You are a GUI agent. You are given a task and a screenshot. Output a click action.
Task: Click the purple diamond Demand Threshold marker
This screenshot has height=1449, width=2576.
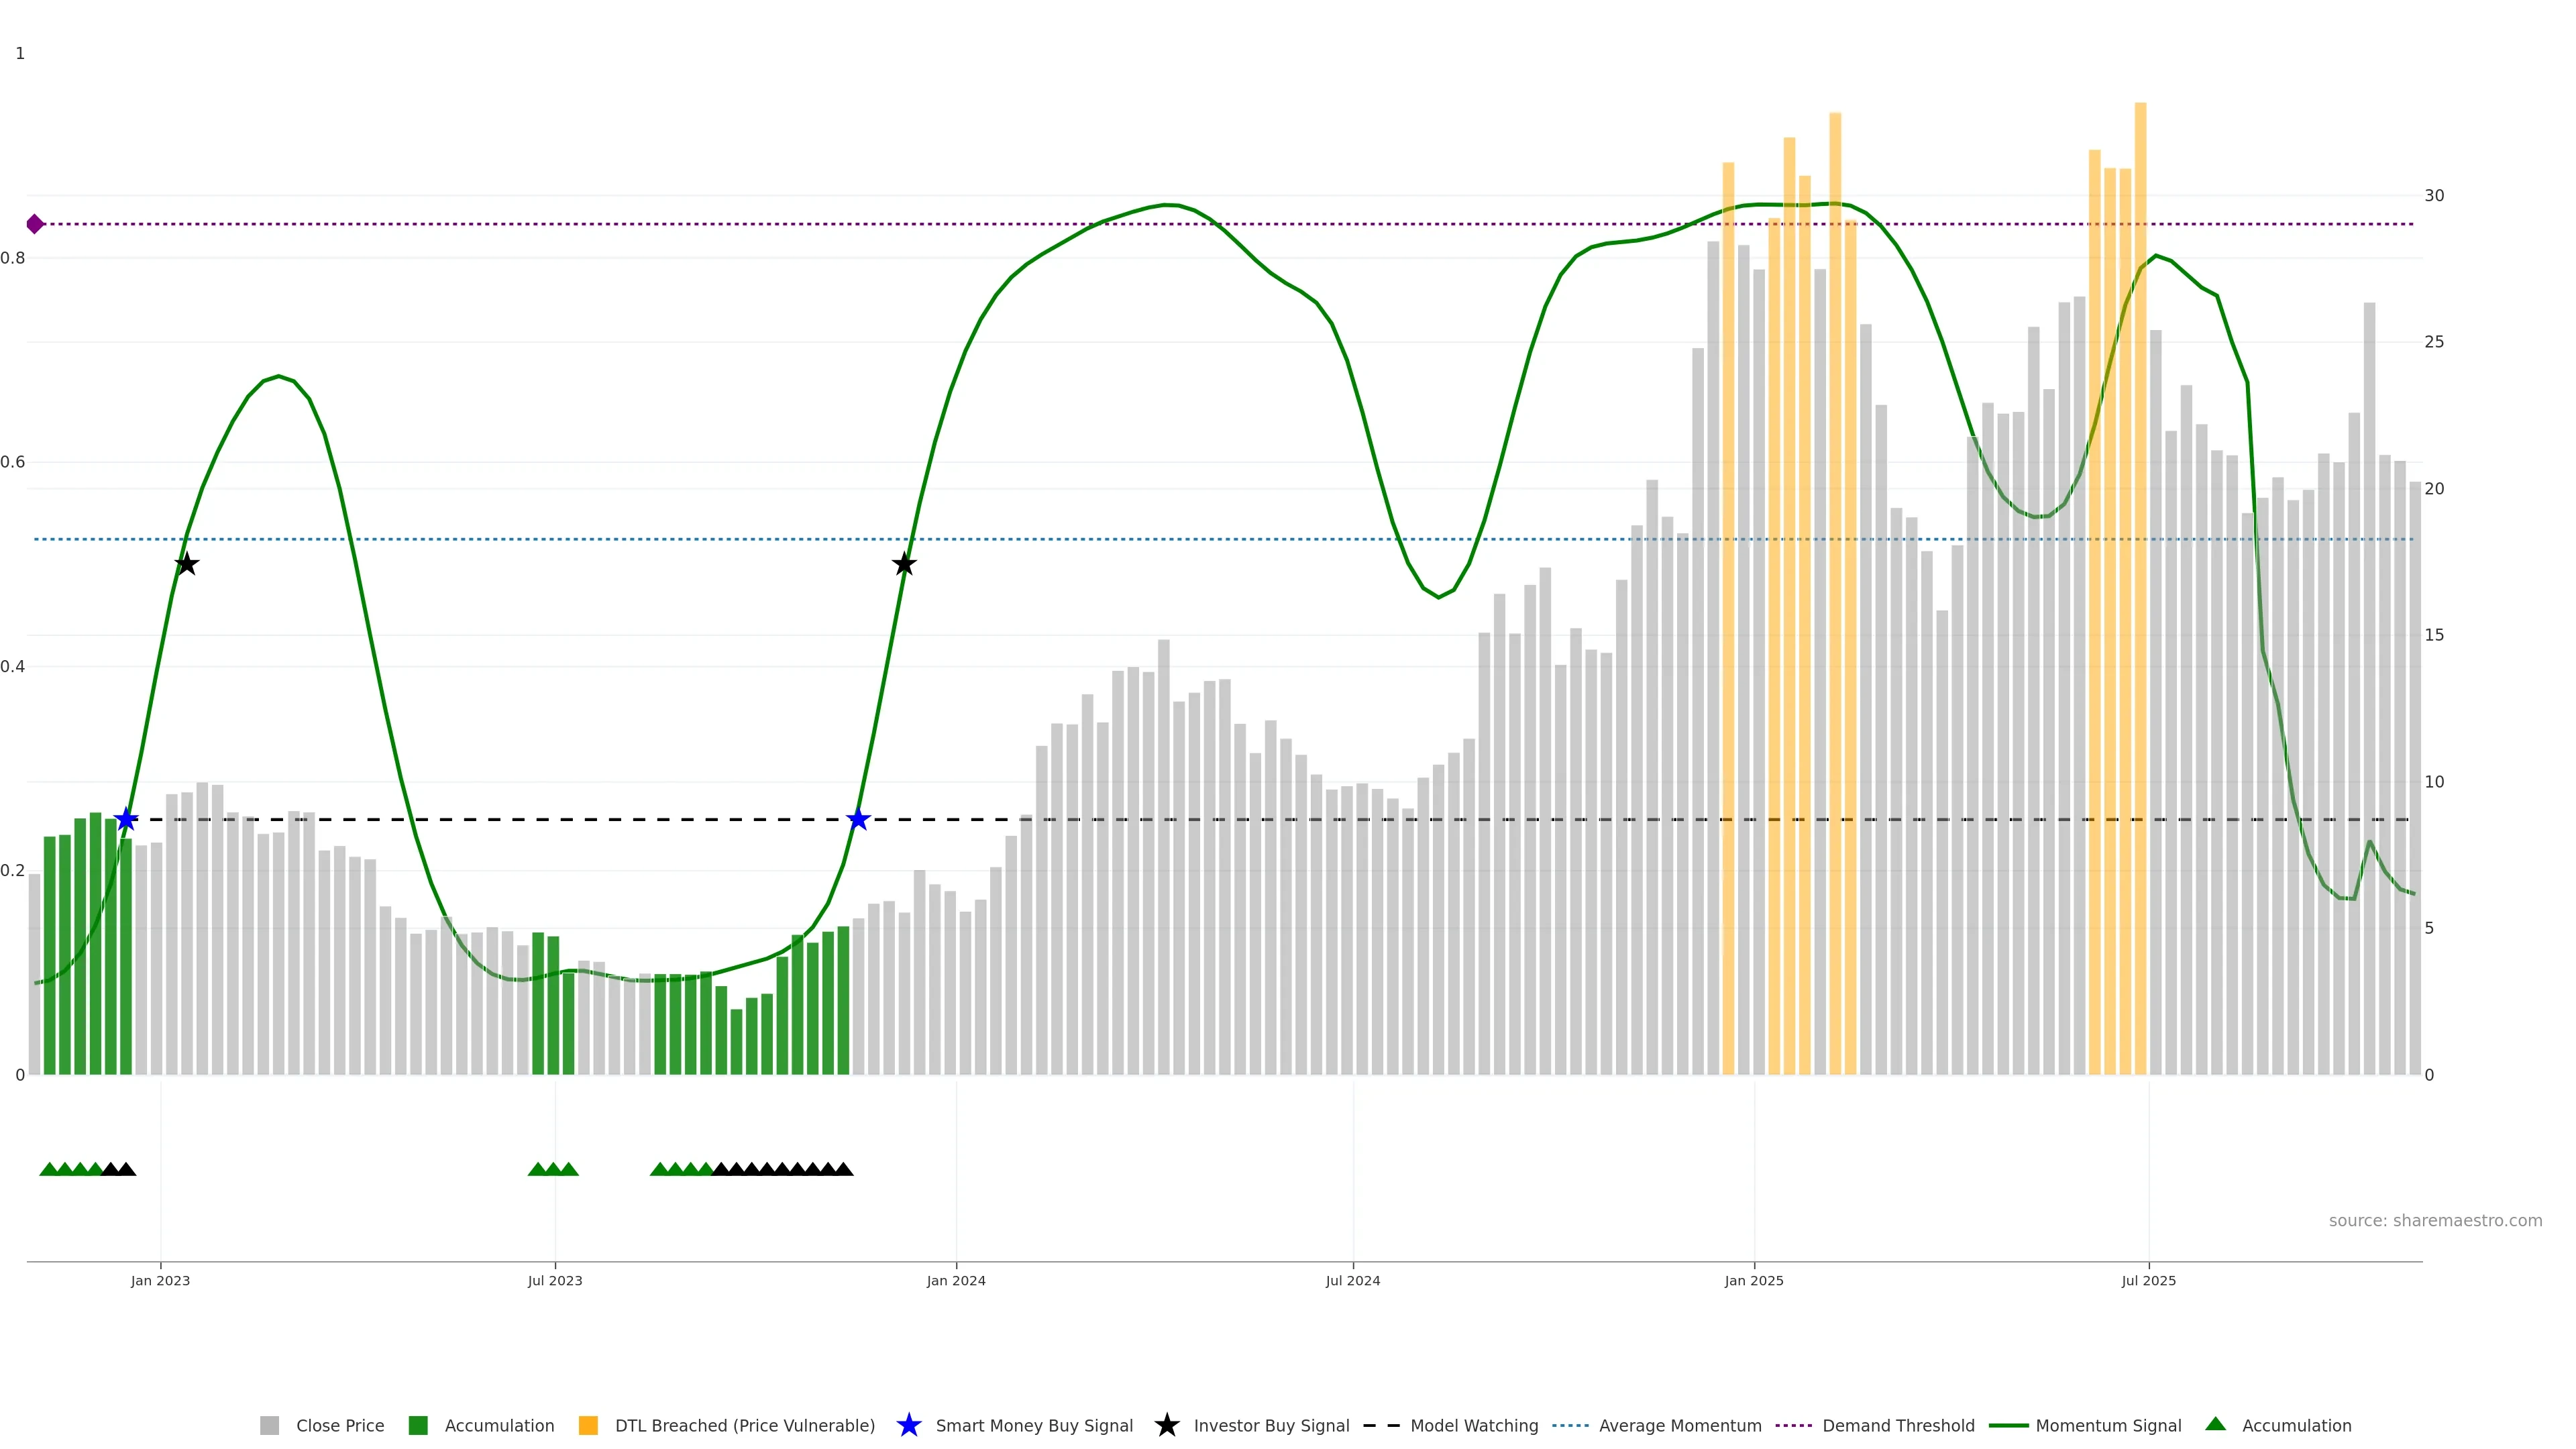(x=35, y=224)
